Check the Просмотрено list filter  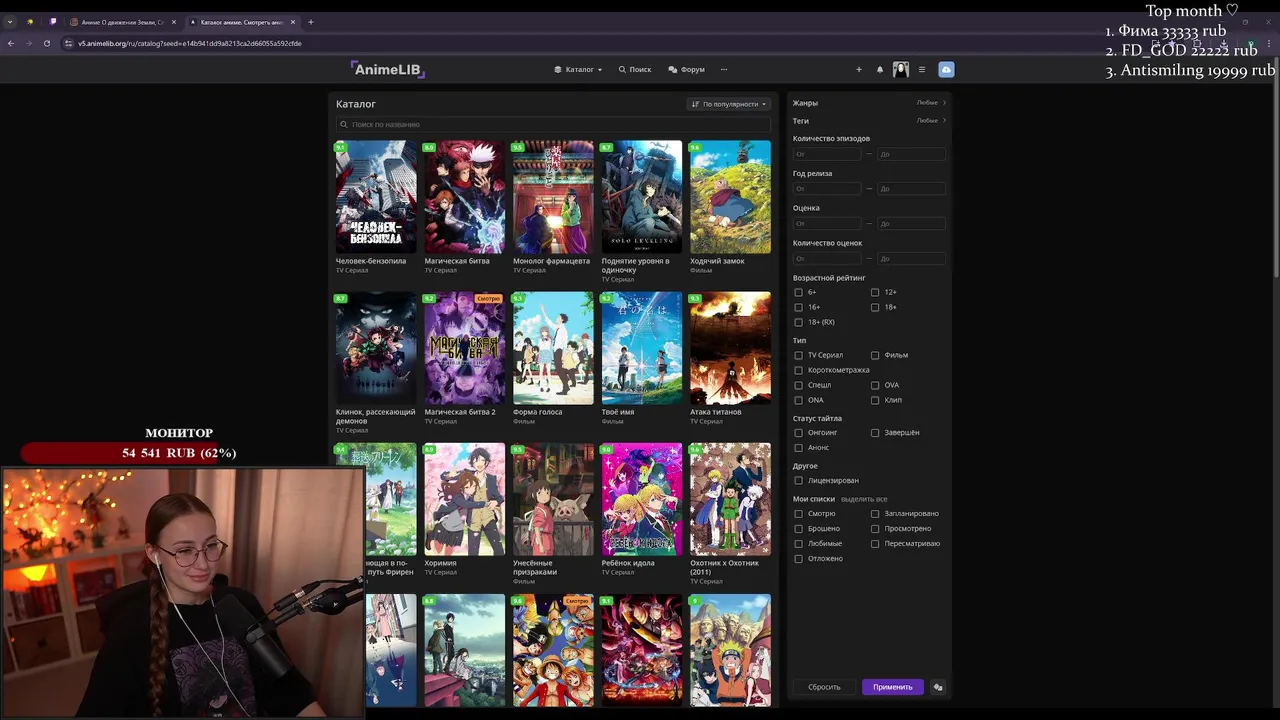click(875, 529)
